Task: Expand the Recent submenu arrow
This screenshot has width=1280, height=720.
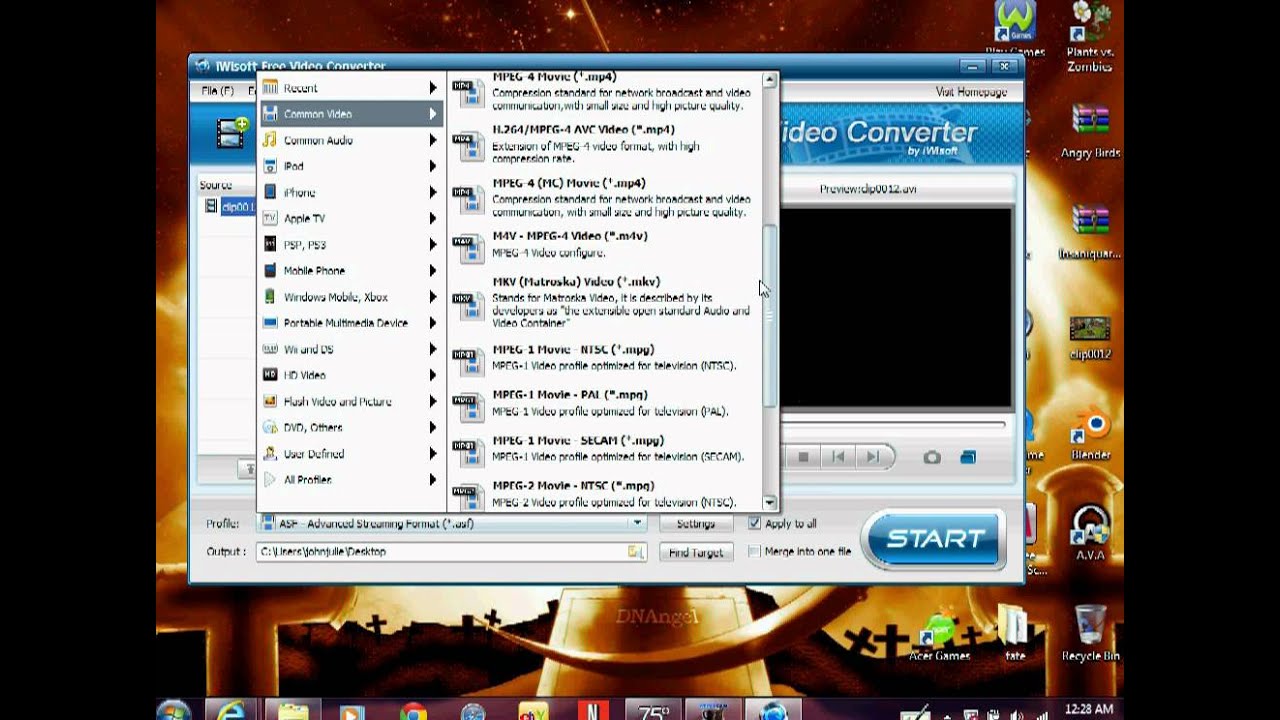Action: [433, 88]
